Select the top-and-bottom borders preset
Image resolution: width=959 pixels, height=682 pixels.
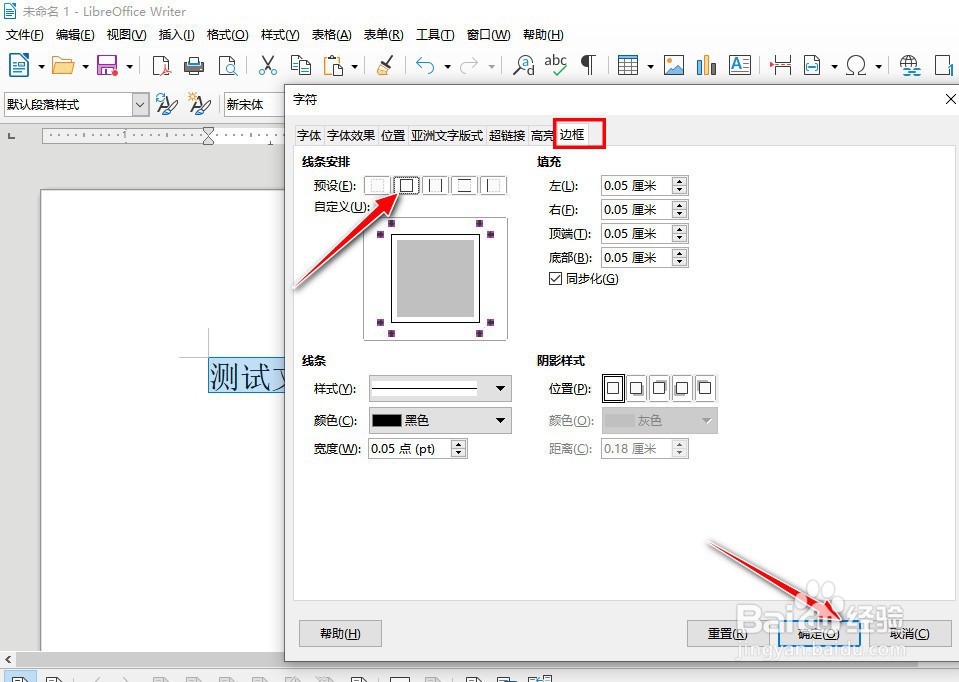[x=464, y=185]
